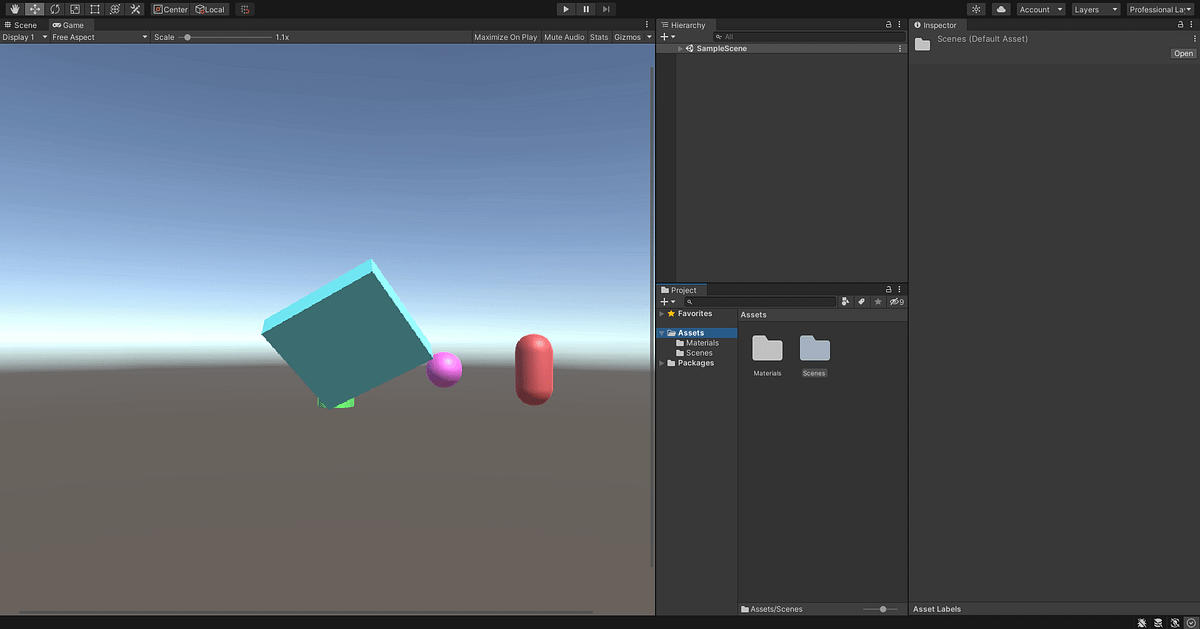Image resolution: width=1200 pixels, height=629 pixels.
Task: Select the combined Transform tool
Action: 114,8
